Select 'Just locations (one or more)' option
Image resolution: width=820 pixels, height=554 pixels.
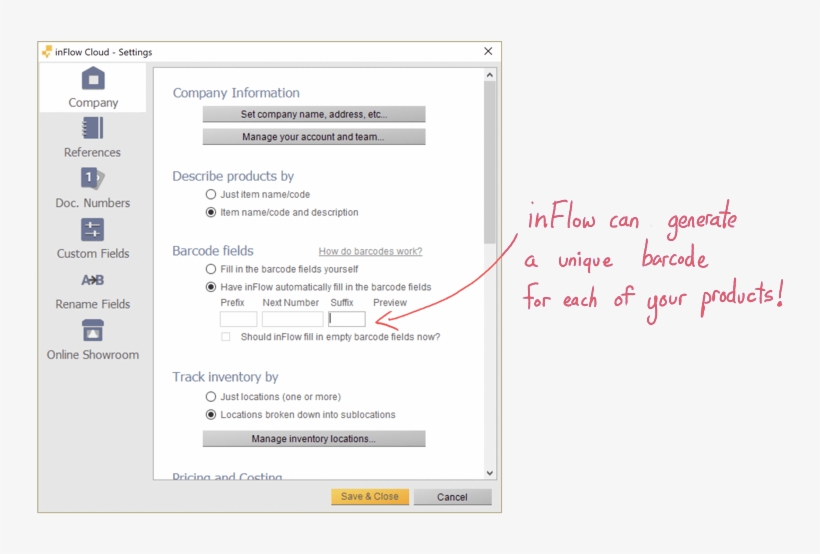[211, 397]
